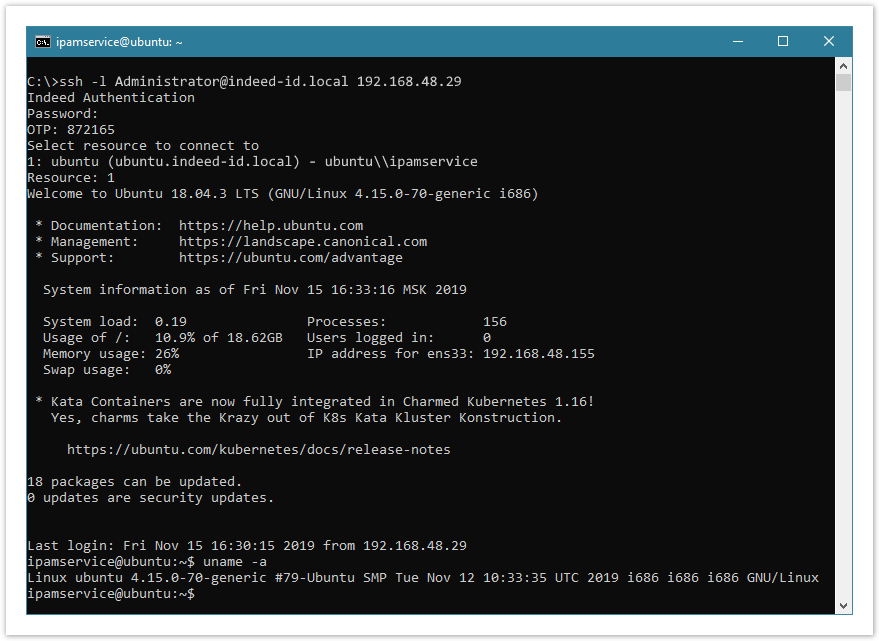Click the ubuntu.com/advantage support URL
Image resolution: width=879 pixels, height=641 pixels.
point(291,258)
